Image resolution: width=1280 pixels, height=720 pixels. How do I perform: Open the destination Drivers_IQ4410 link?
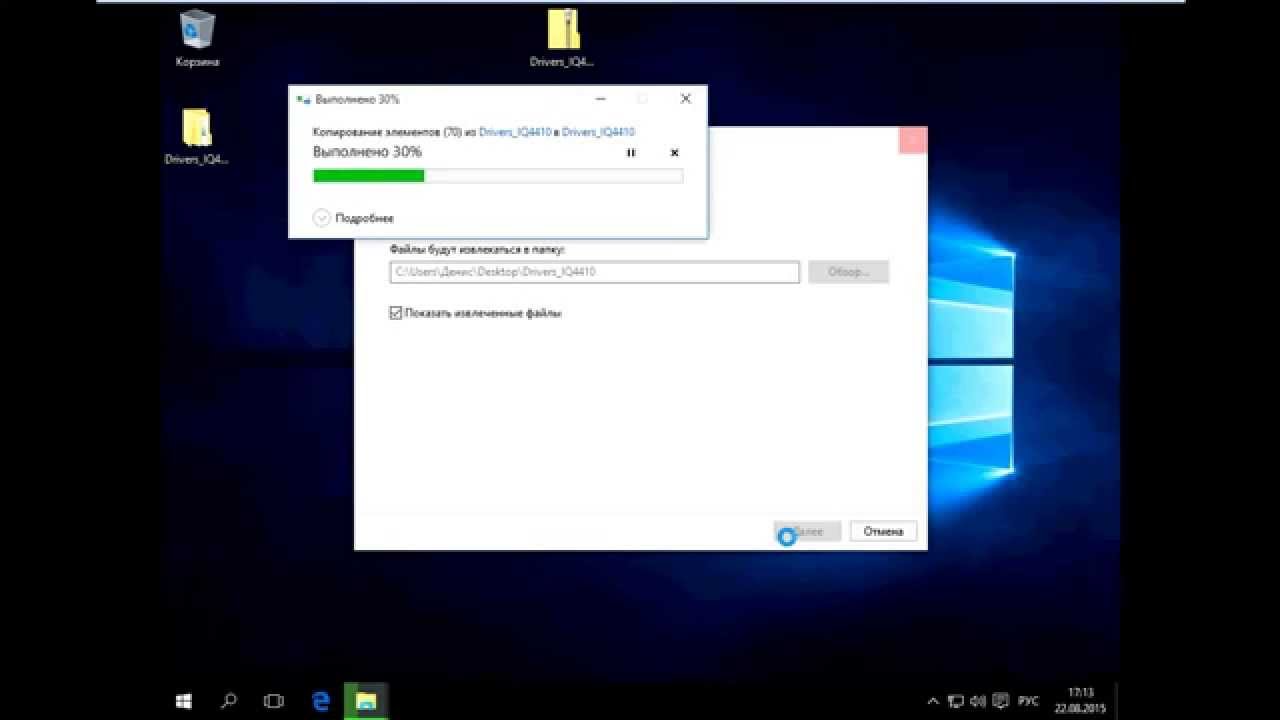598,132
